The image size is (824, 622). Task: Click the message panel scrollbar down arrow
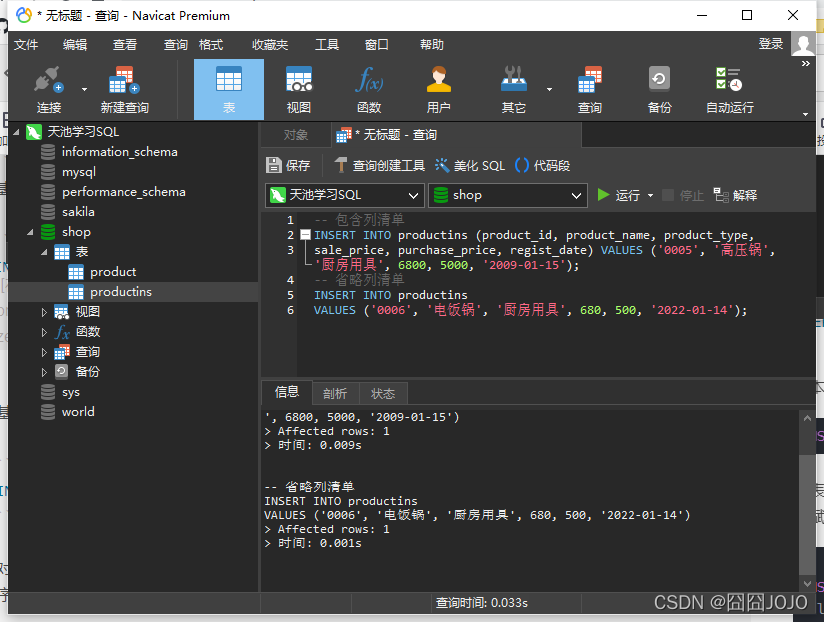point(807,584)
